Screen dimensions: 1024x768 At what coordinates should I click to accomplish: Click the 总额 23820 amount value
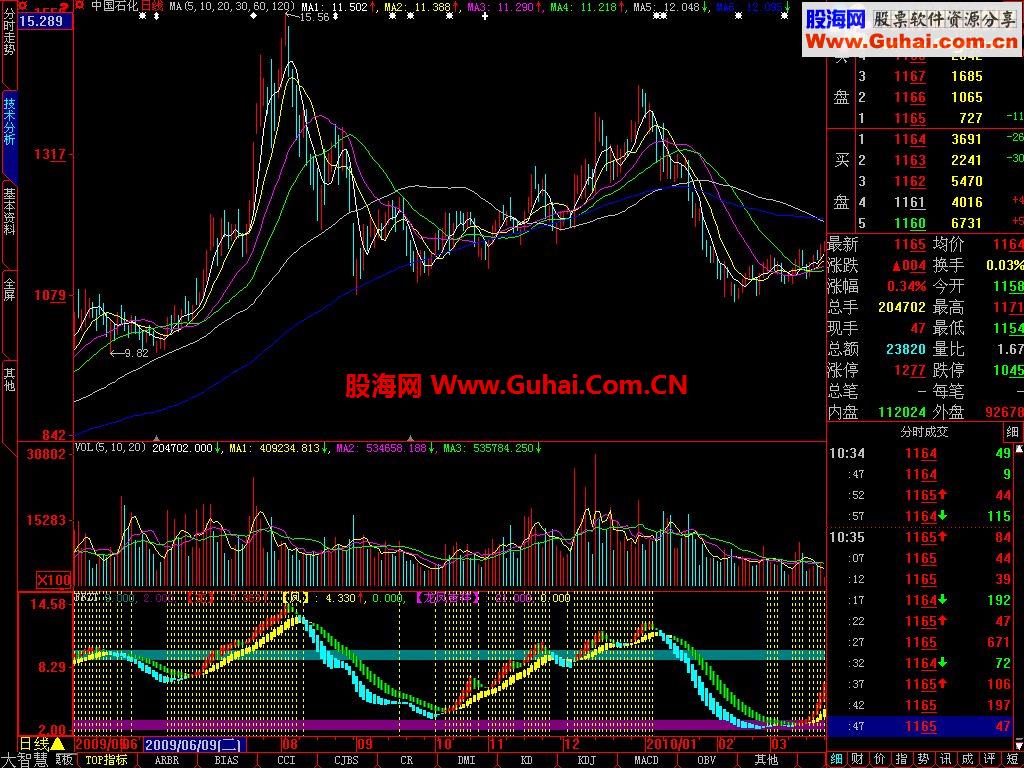click(906, 349)
